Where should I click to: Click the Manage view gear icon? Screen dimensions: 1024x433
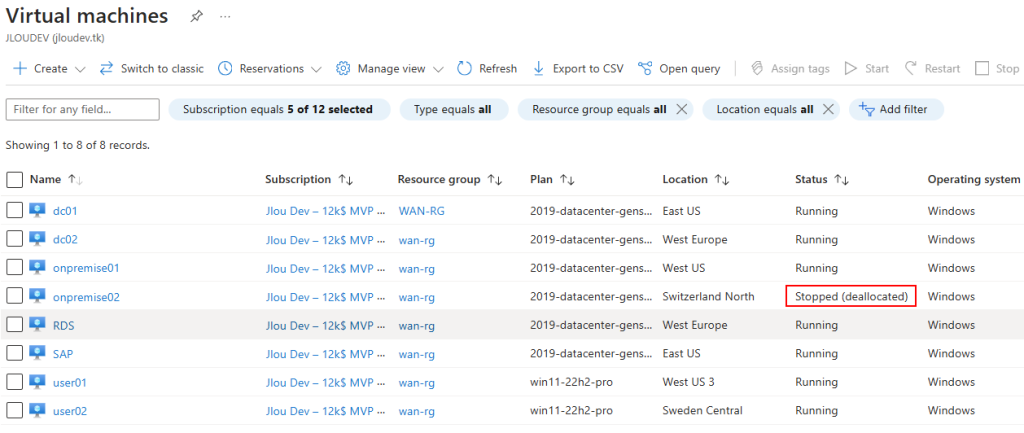[344, 69]
